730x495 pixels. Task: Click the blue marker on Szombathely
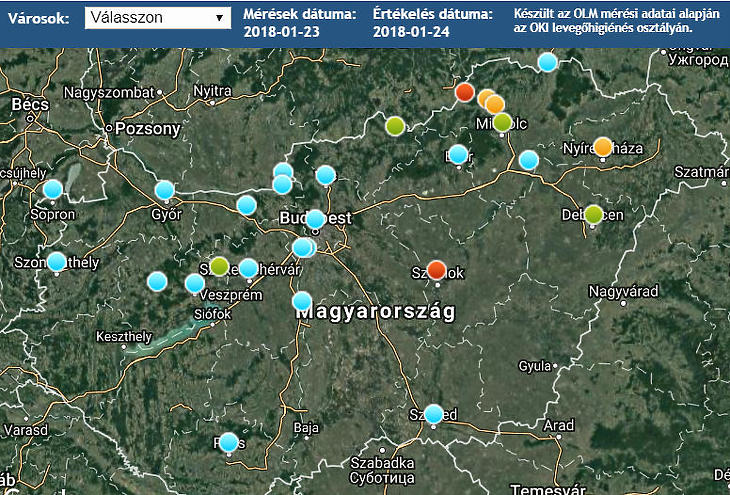click(57, 262)
